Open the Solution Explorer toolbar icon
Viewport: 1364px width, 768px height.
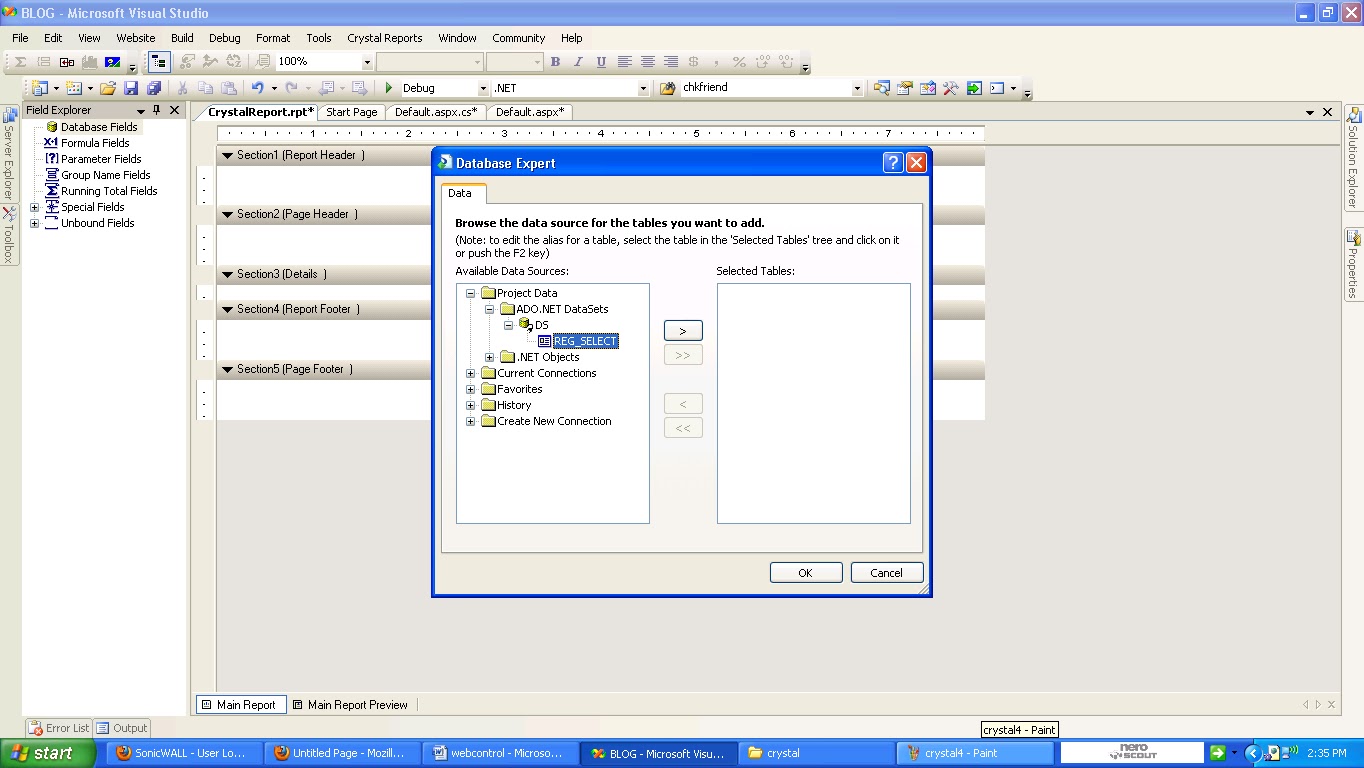(881, 88)
